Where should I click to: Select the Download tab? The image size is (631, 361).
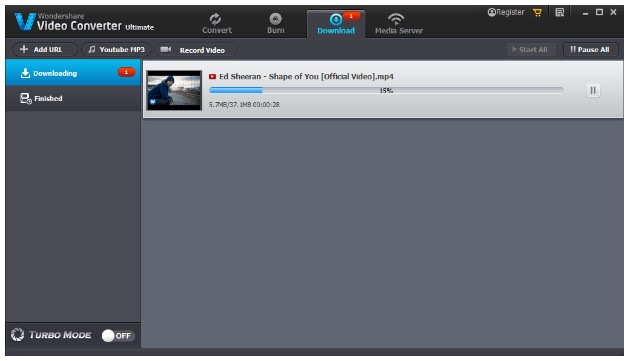click(336, 24)
